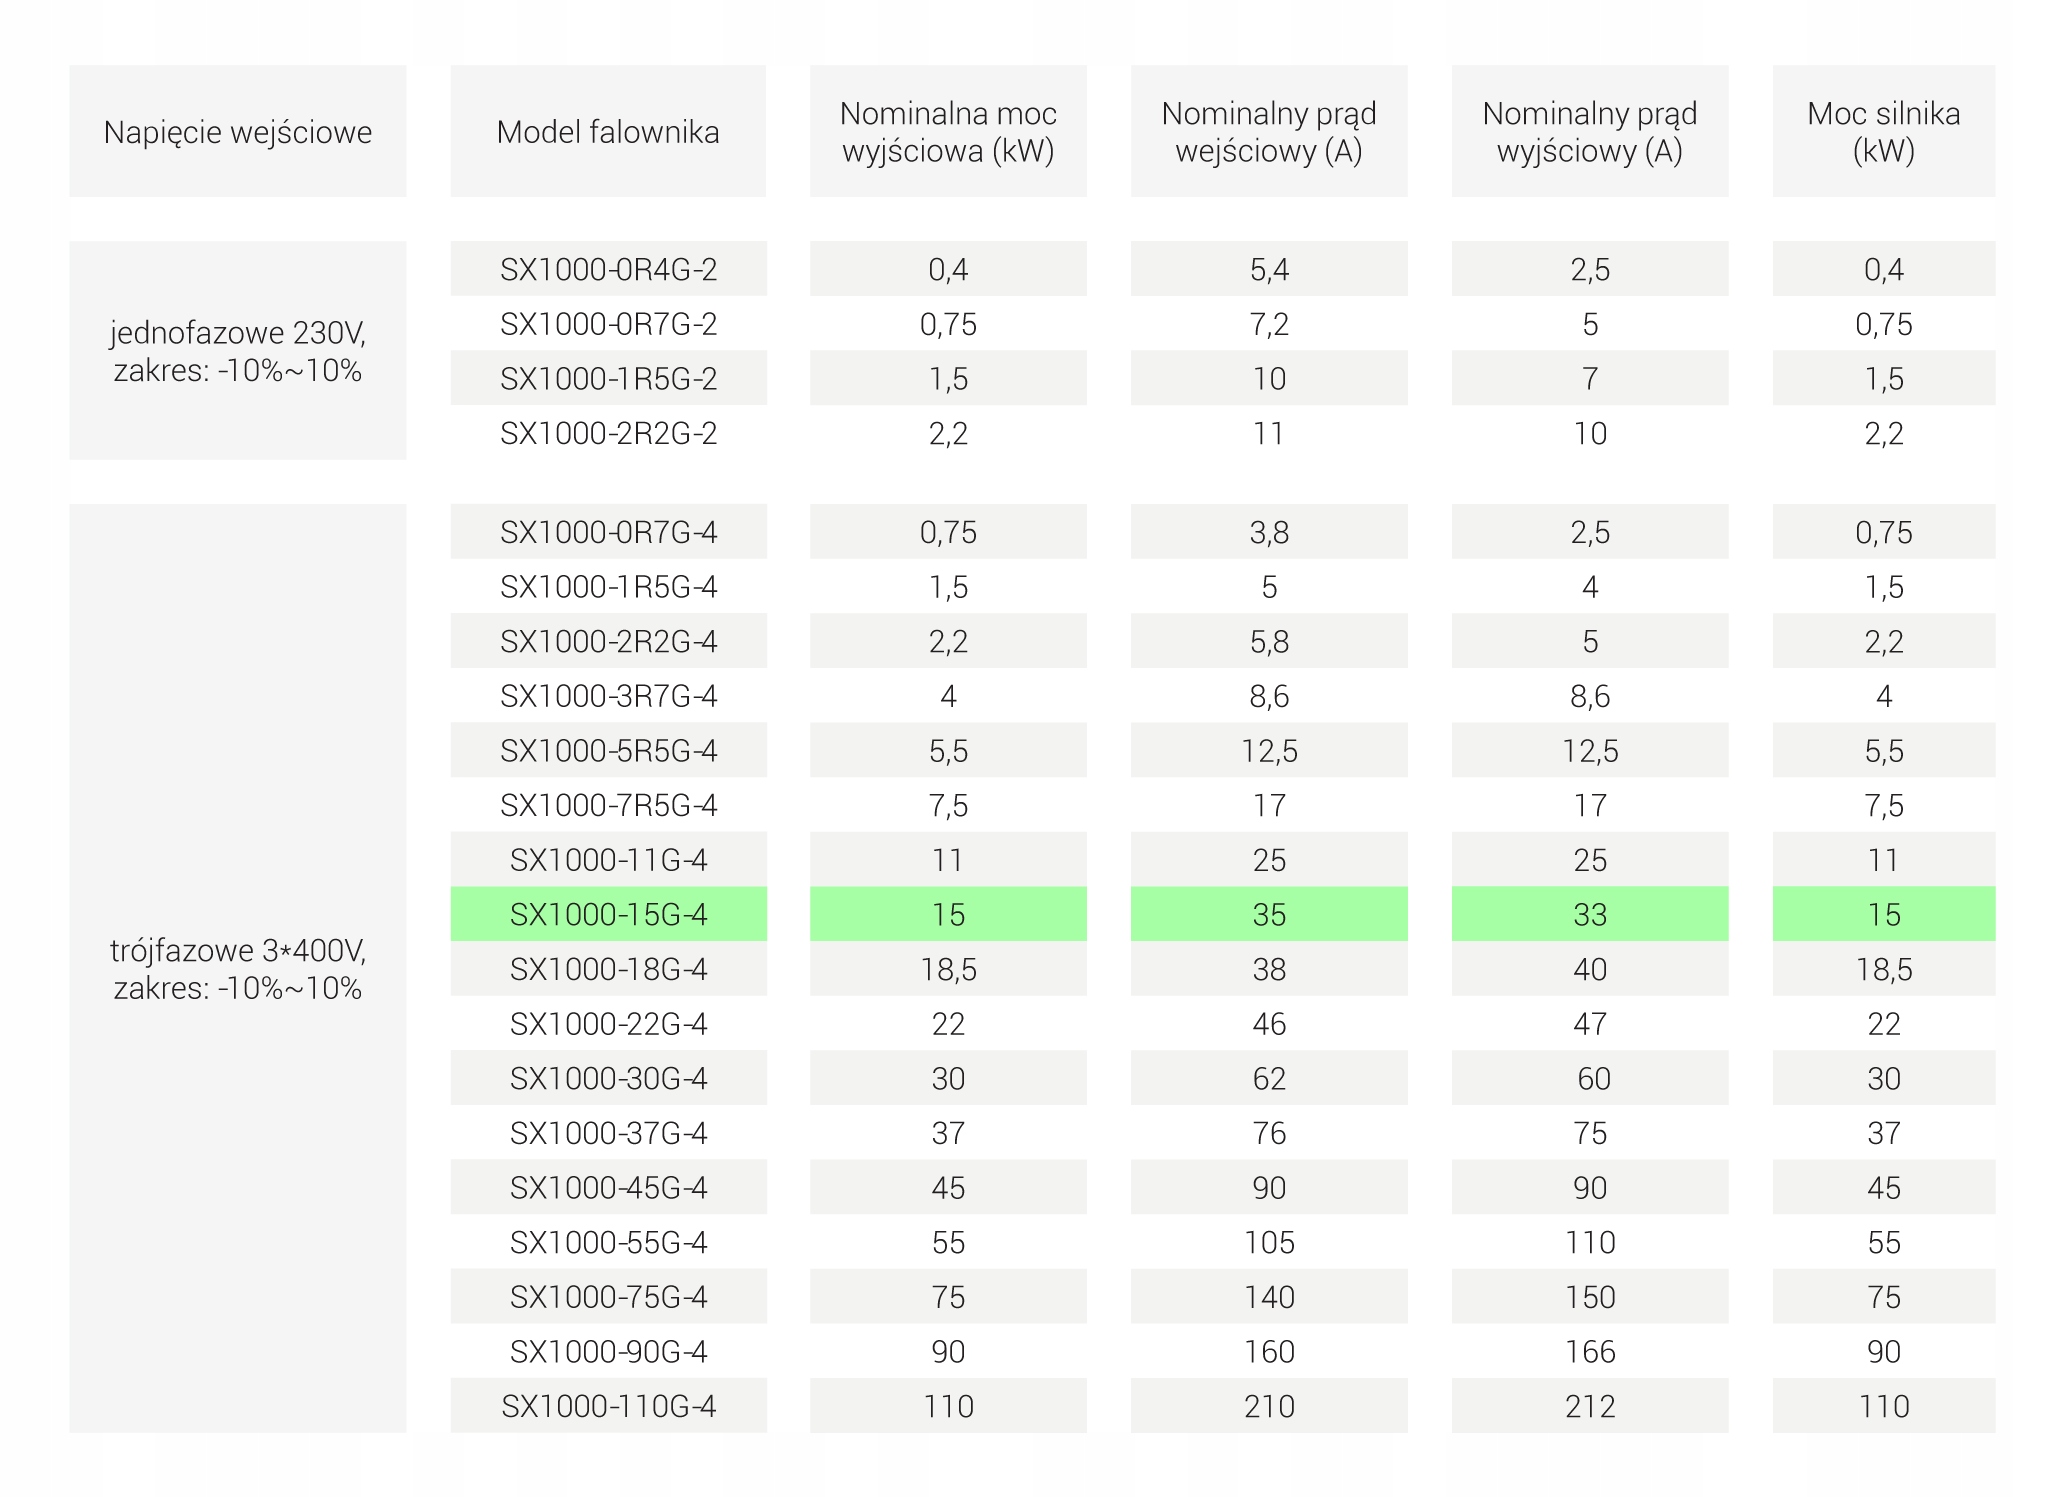Select the SX1000-55G-4 model cell
This screenshot has width=2065, height=1497.
pos(608,1242)
